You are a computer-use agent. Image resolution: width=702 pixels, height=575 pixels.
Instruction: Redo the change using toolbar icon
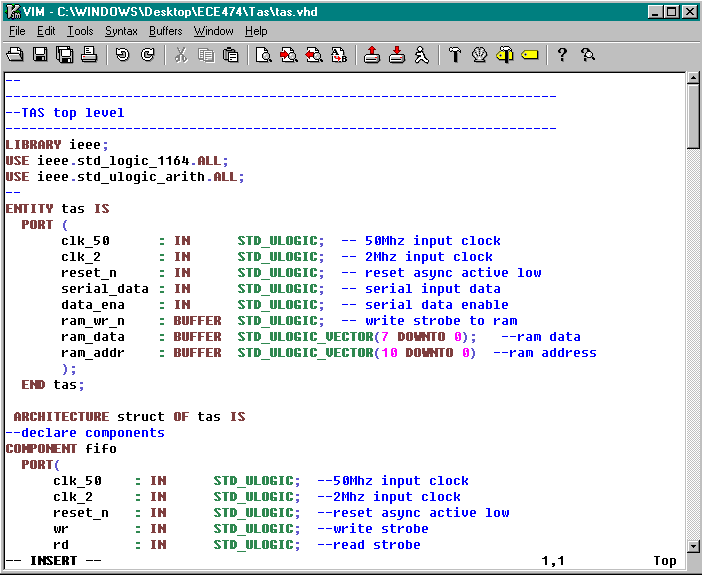(x=147, y=55)
